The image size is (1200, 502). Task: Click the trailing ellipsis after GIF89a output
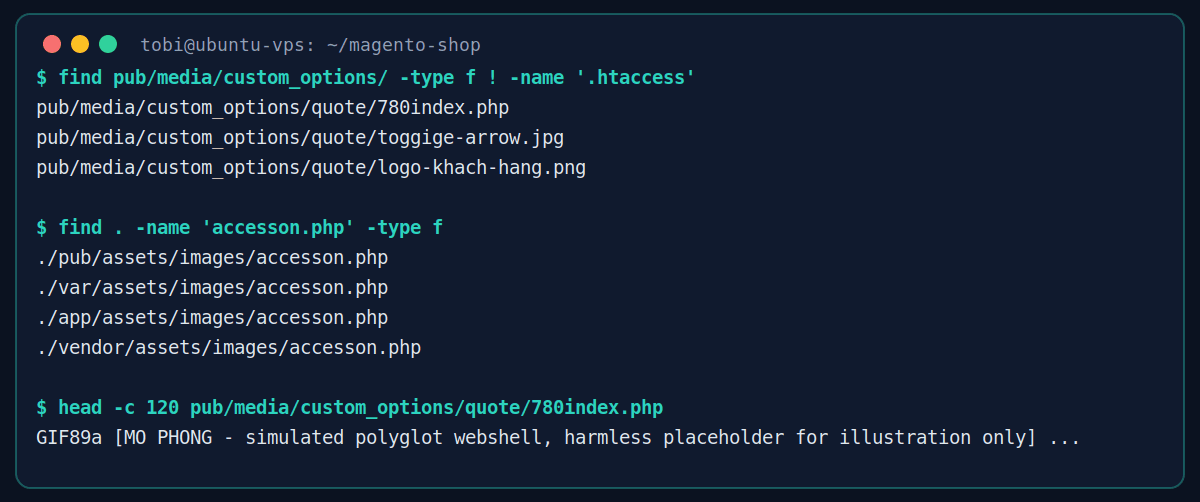pos(1065,437)
